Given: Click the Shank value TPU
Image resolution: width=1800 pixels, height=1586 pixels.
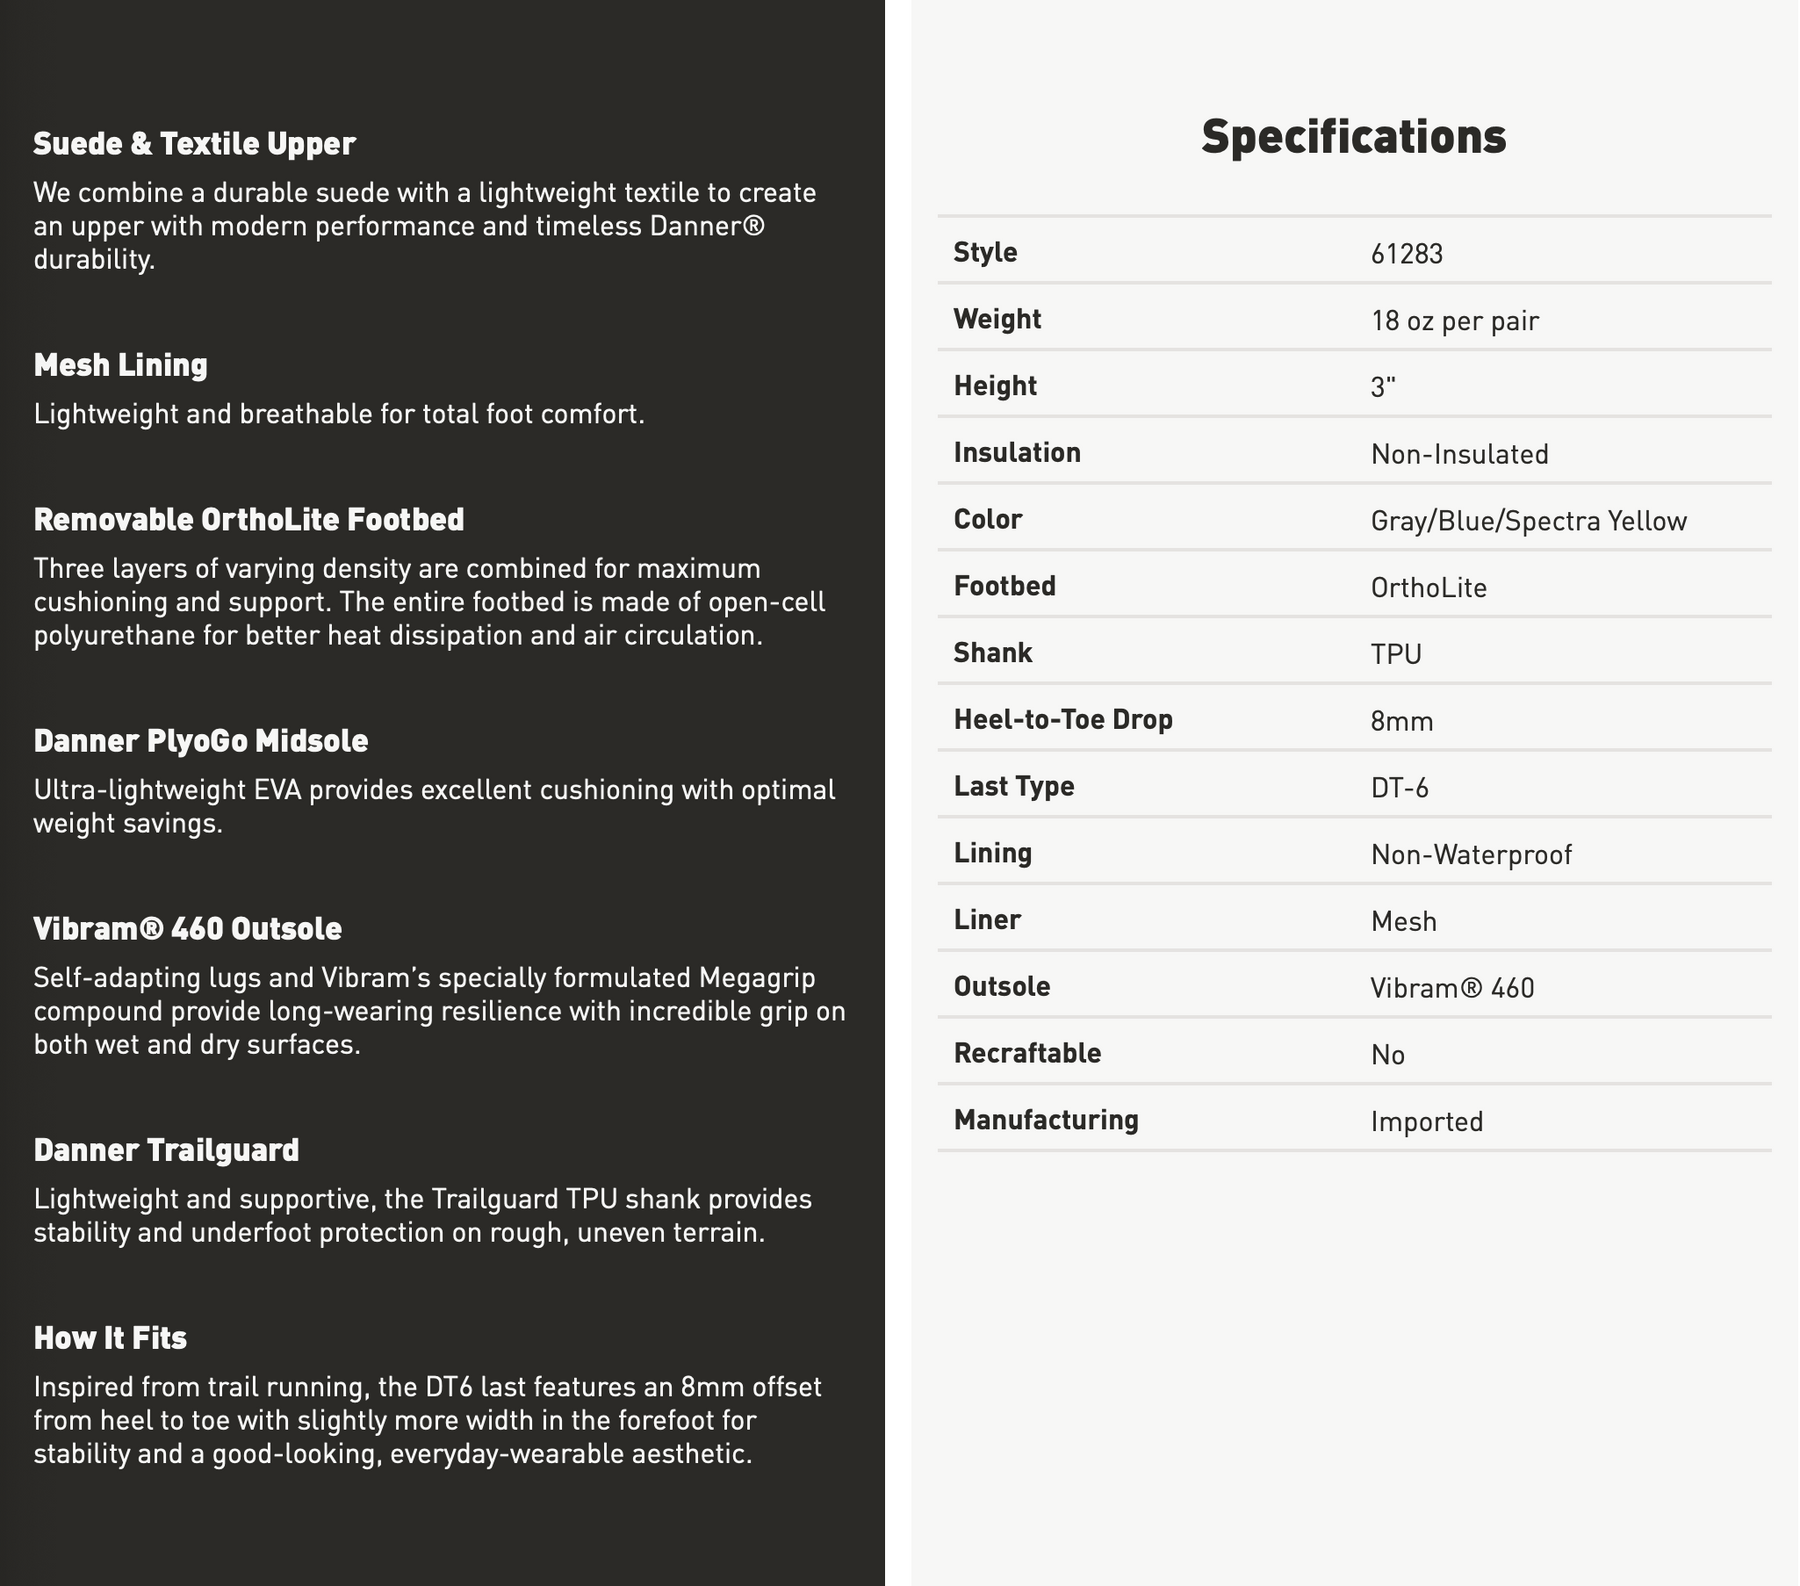Looking at the screenshot, I should [x=1396, y=654].
